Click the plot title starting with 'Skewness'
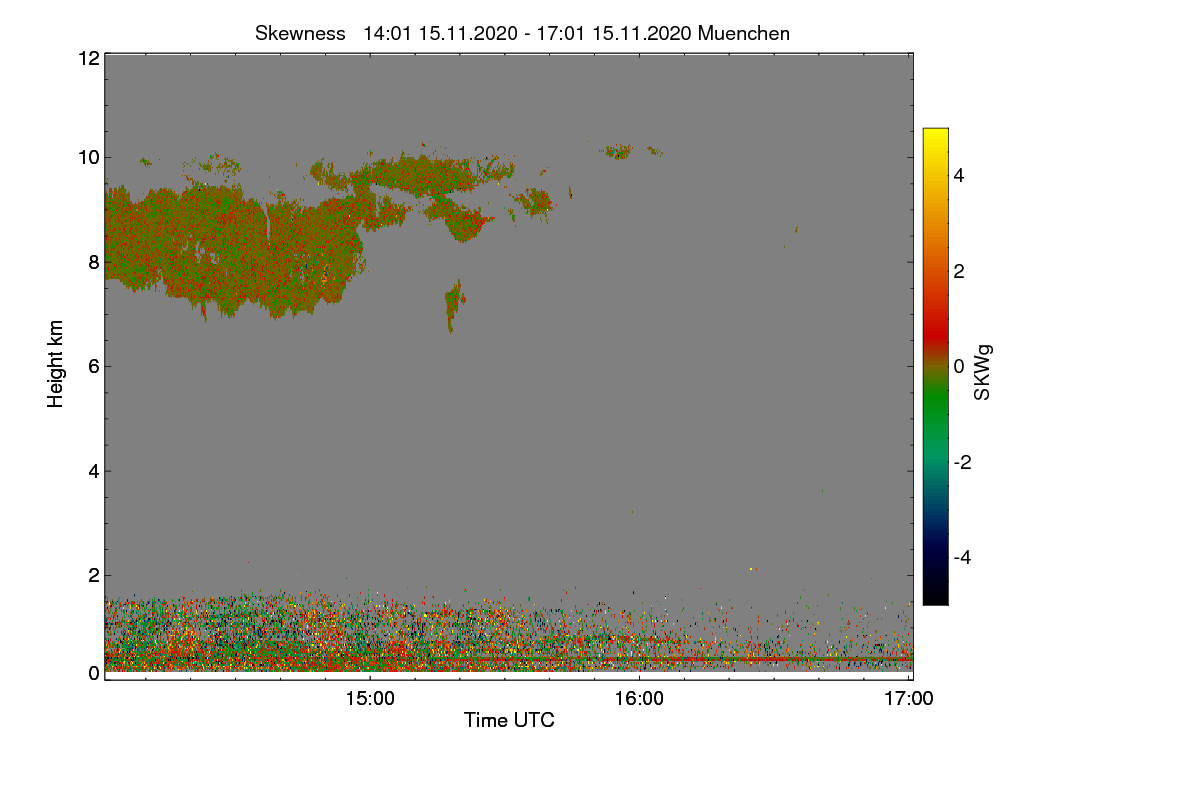This screenshot has width=1200, height=800. click(x=522, y=33)
